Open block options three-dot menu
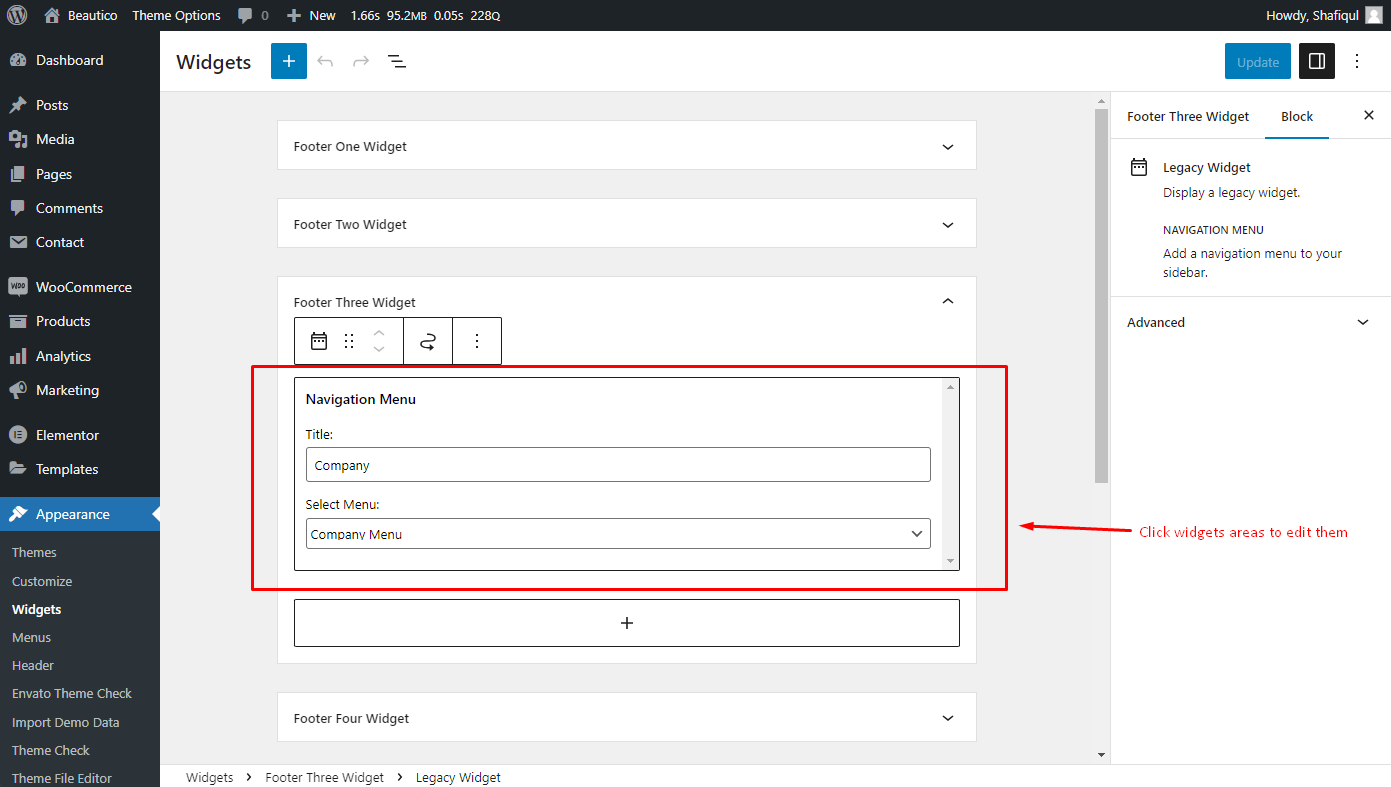Viewport: 1391px width, 787px height. coord(477,341)
